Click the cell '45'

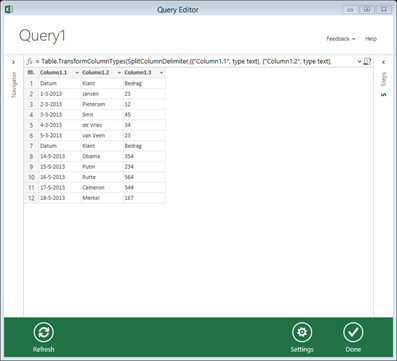(x=144, y=115)
